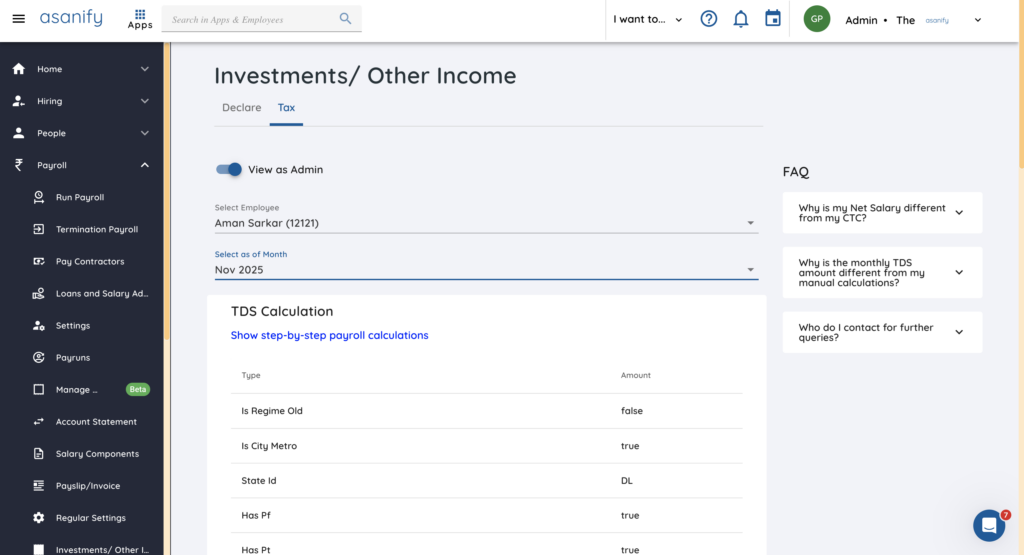Expand the monthly TDS amount FAQ
Viewport: 1024px width, 555px height.
point(882,272)
